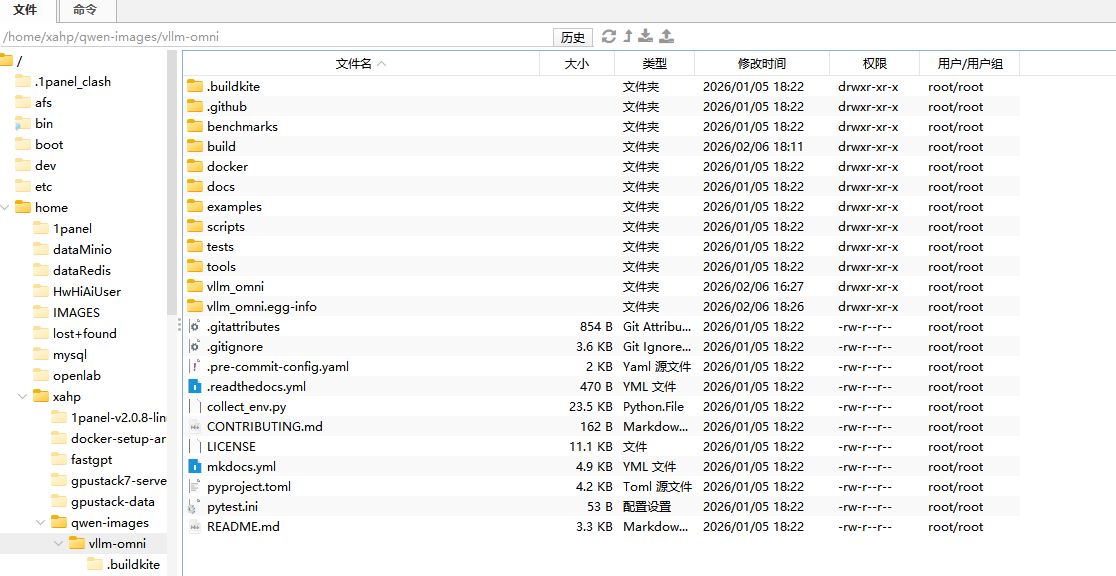Click the benchmarks folder icon

(195, 126)
